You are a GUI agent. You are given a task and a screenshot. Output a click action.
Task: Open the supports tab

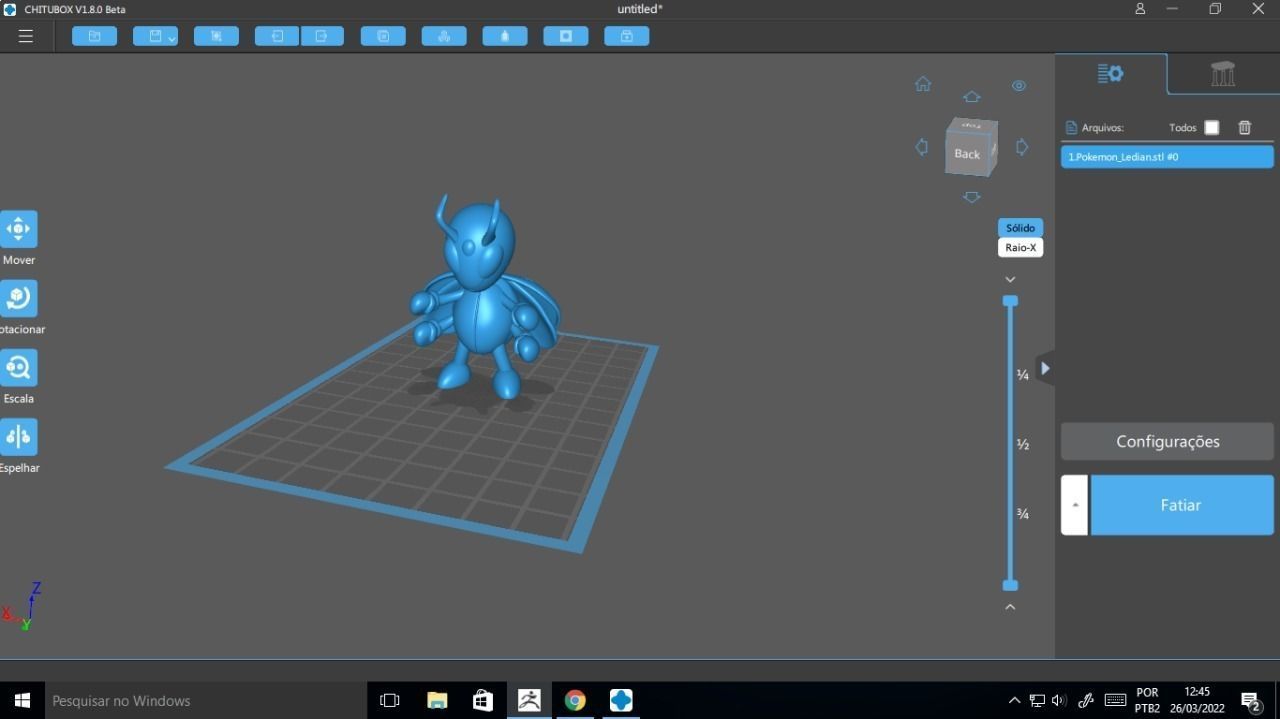[1223, 73]
